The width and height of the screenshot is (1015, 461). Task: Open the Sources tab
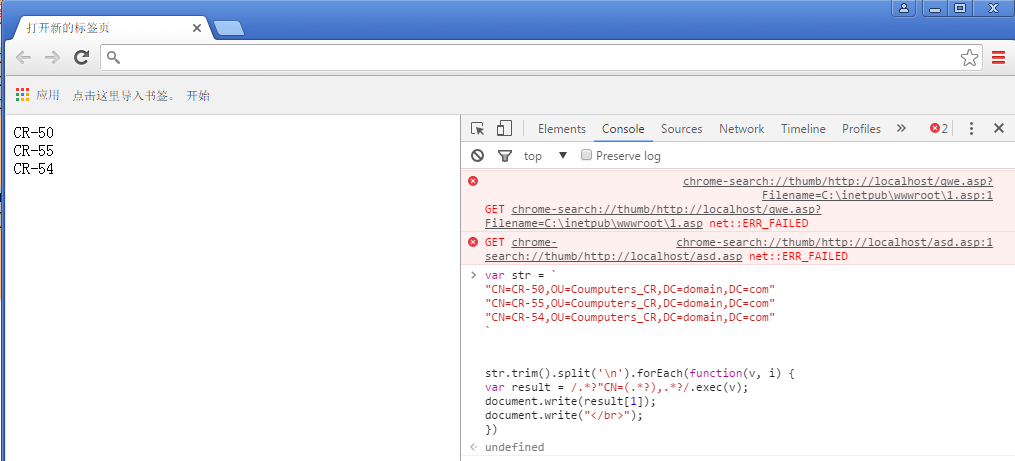click(682, 128)
